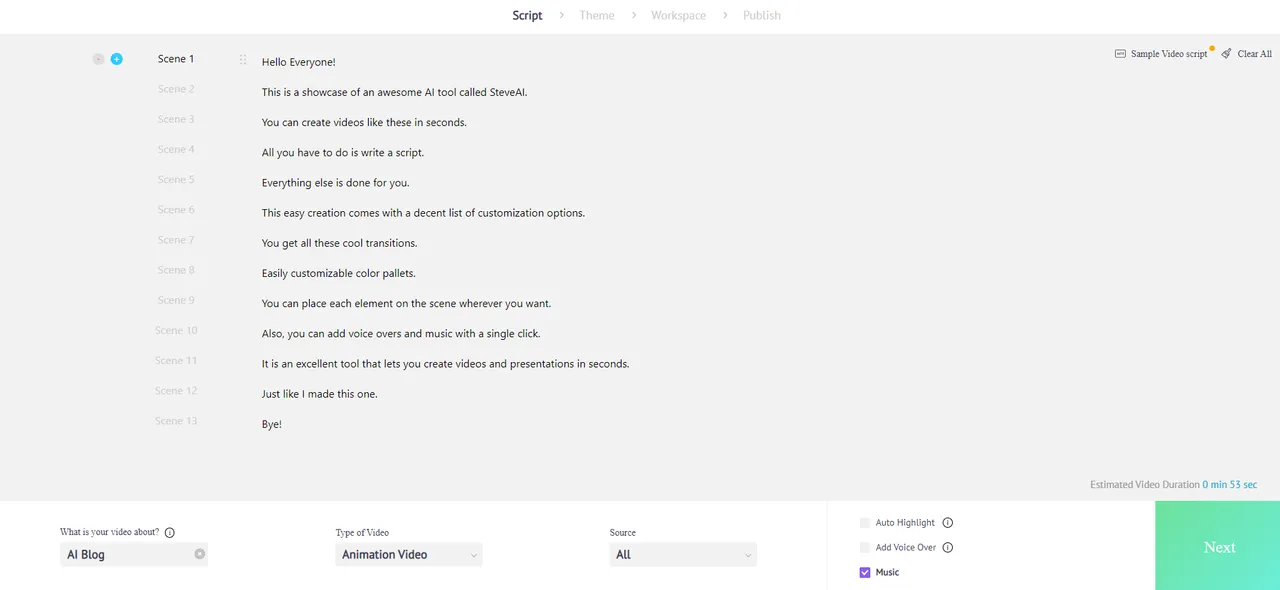The image size is (1280, 590).
Task: Grab the Scene 1 drag handle icon
Action: click(243, 60)
